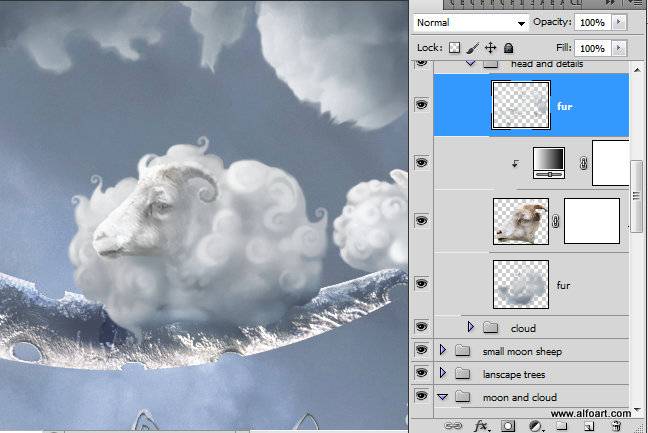
Task: Click the Opacity 100% field
Action: click(x=593, y=22)
